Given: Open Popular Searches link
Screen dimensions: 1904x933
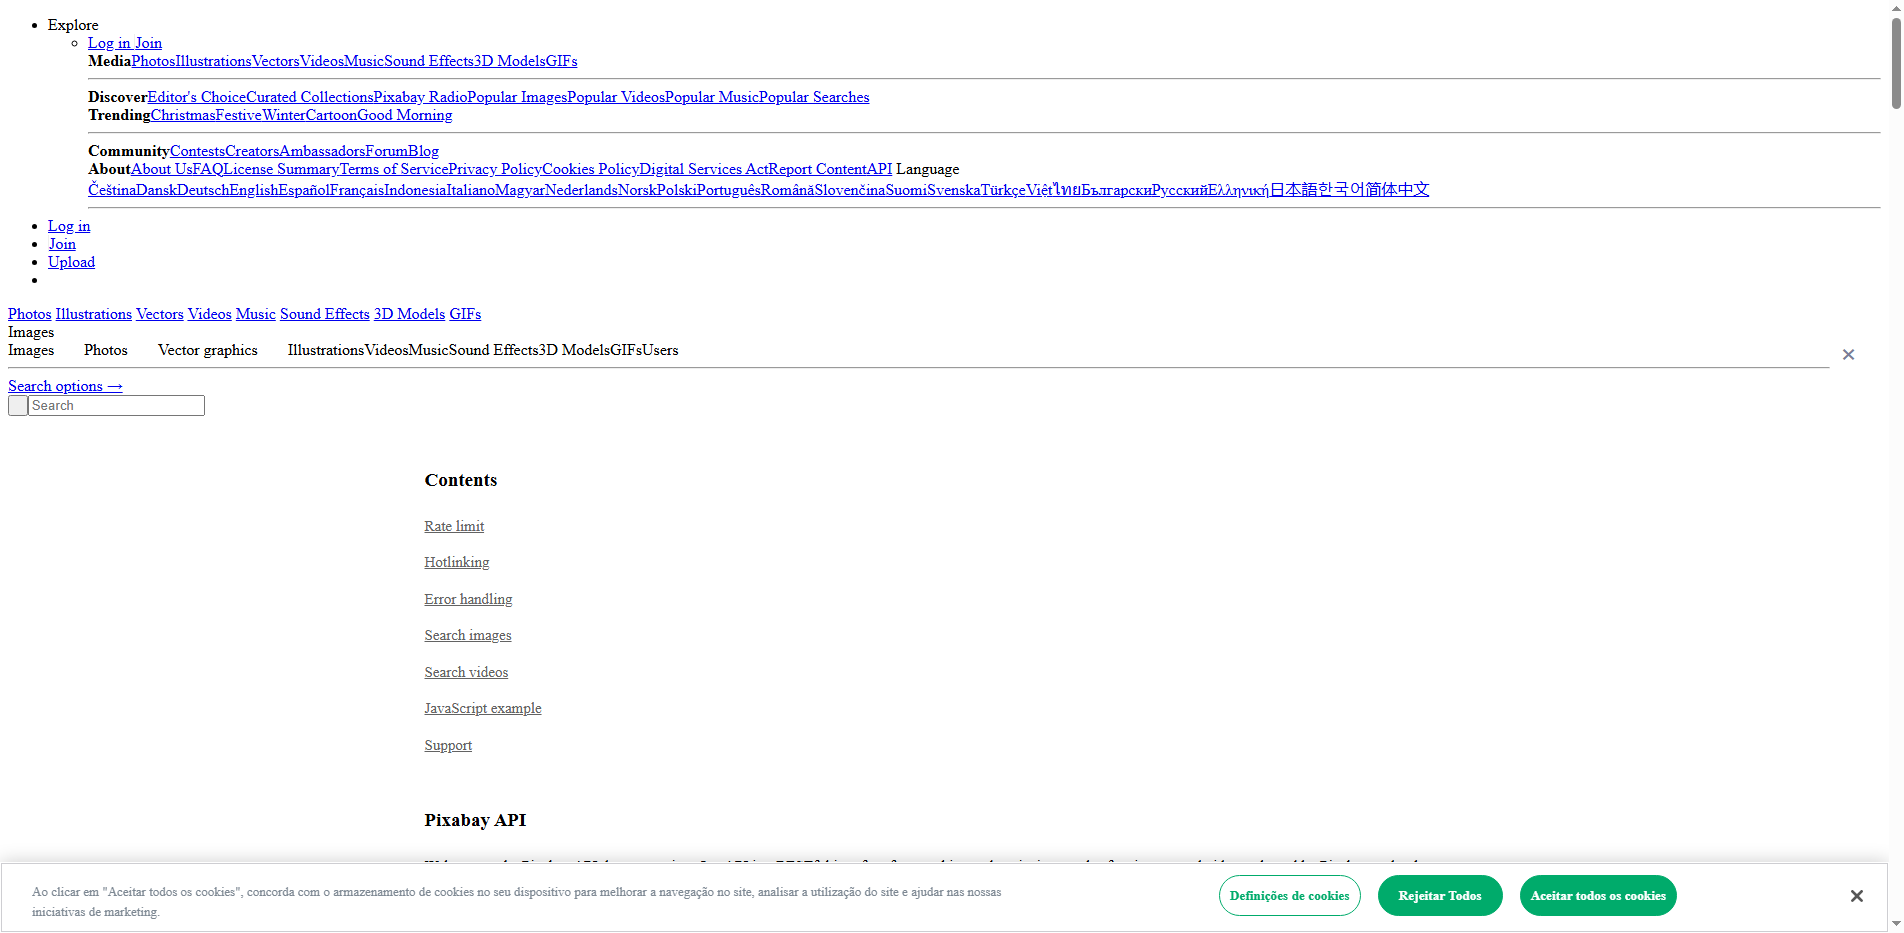Looking at the screenshot, I should click(814, 97).
